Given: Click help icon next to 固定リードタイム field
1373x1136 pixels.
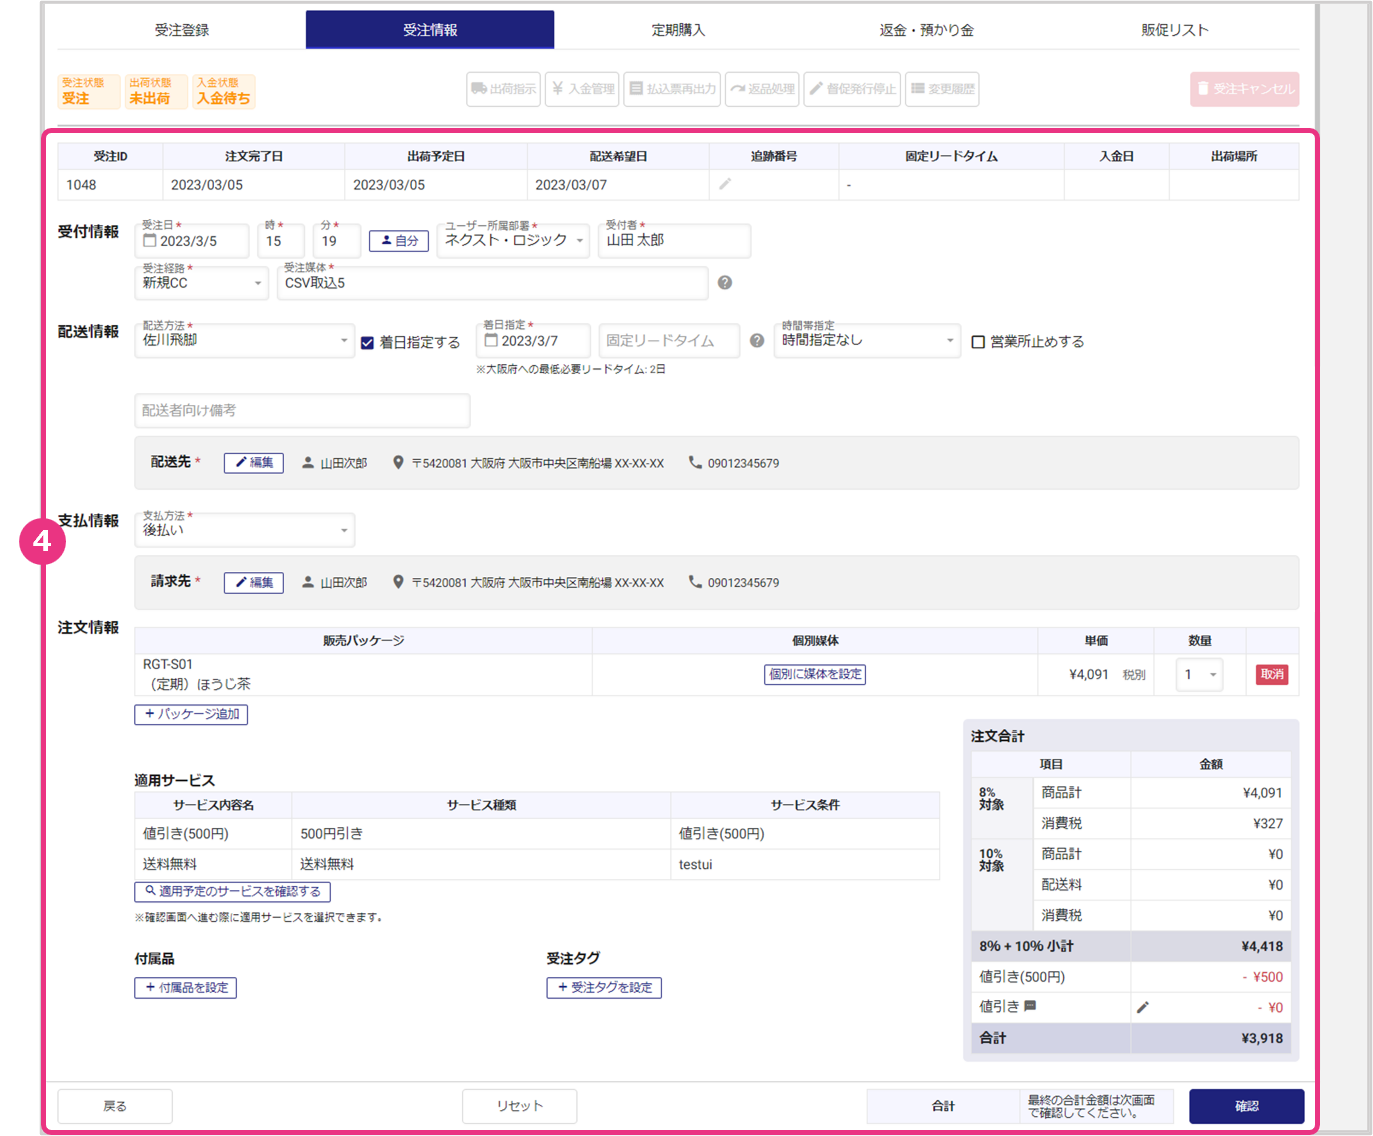Looking at the screenshot, I should point(757,341).
